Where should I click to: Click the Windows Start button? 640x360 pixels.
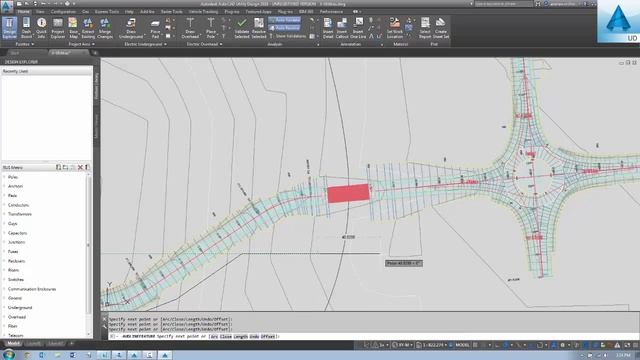tap(9, 355)
